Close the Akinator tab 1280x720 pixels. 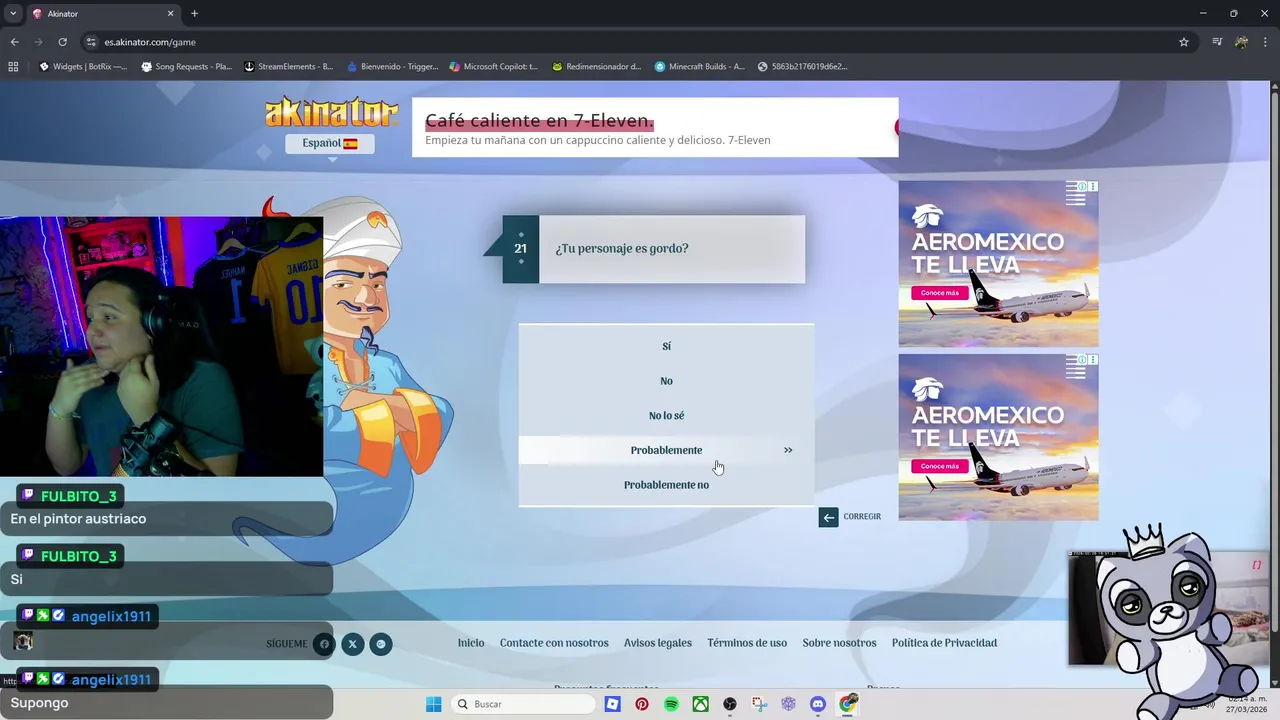[x=170, y=14]
